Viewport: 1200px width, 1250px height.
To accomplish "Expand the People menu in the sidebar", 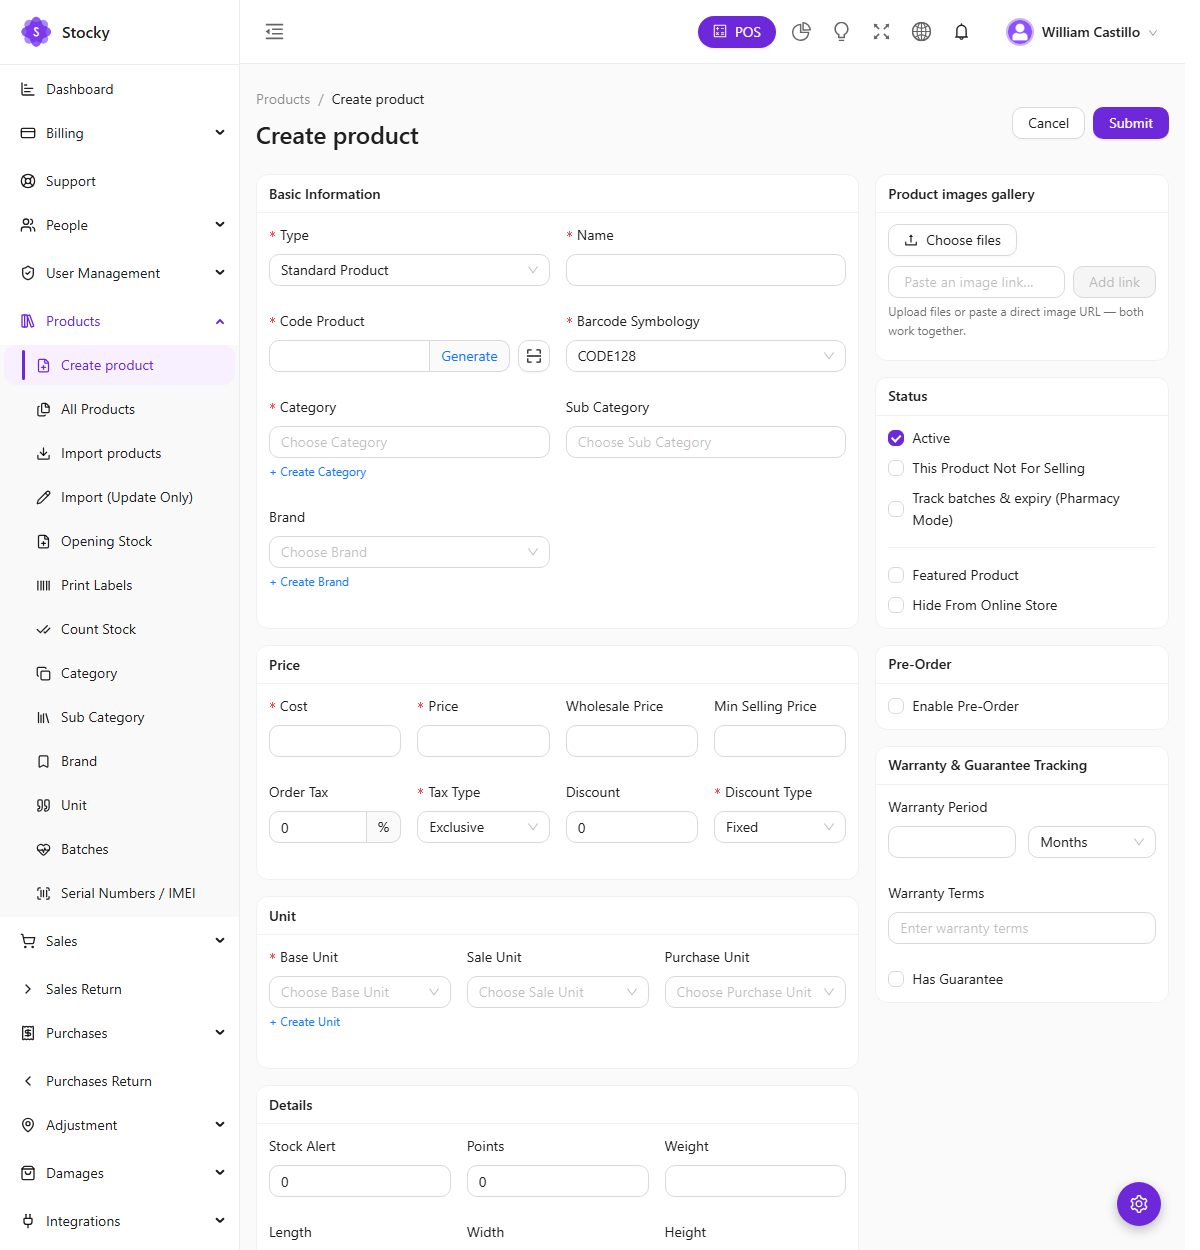I will [x=120, y=225].
